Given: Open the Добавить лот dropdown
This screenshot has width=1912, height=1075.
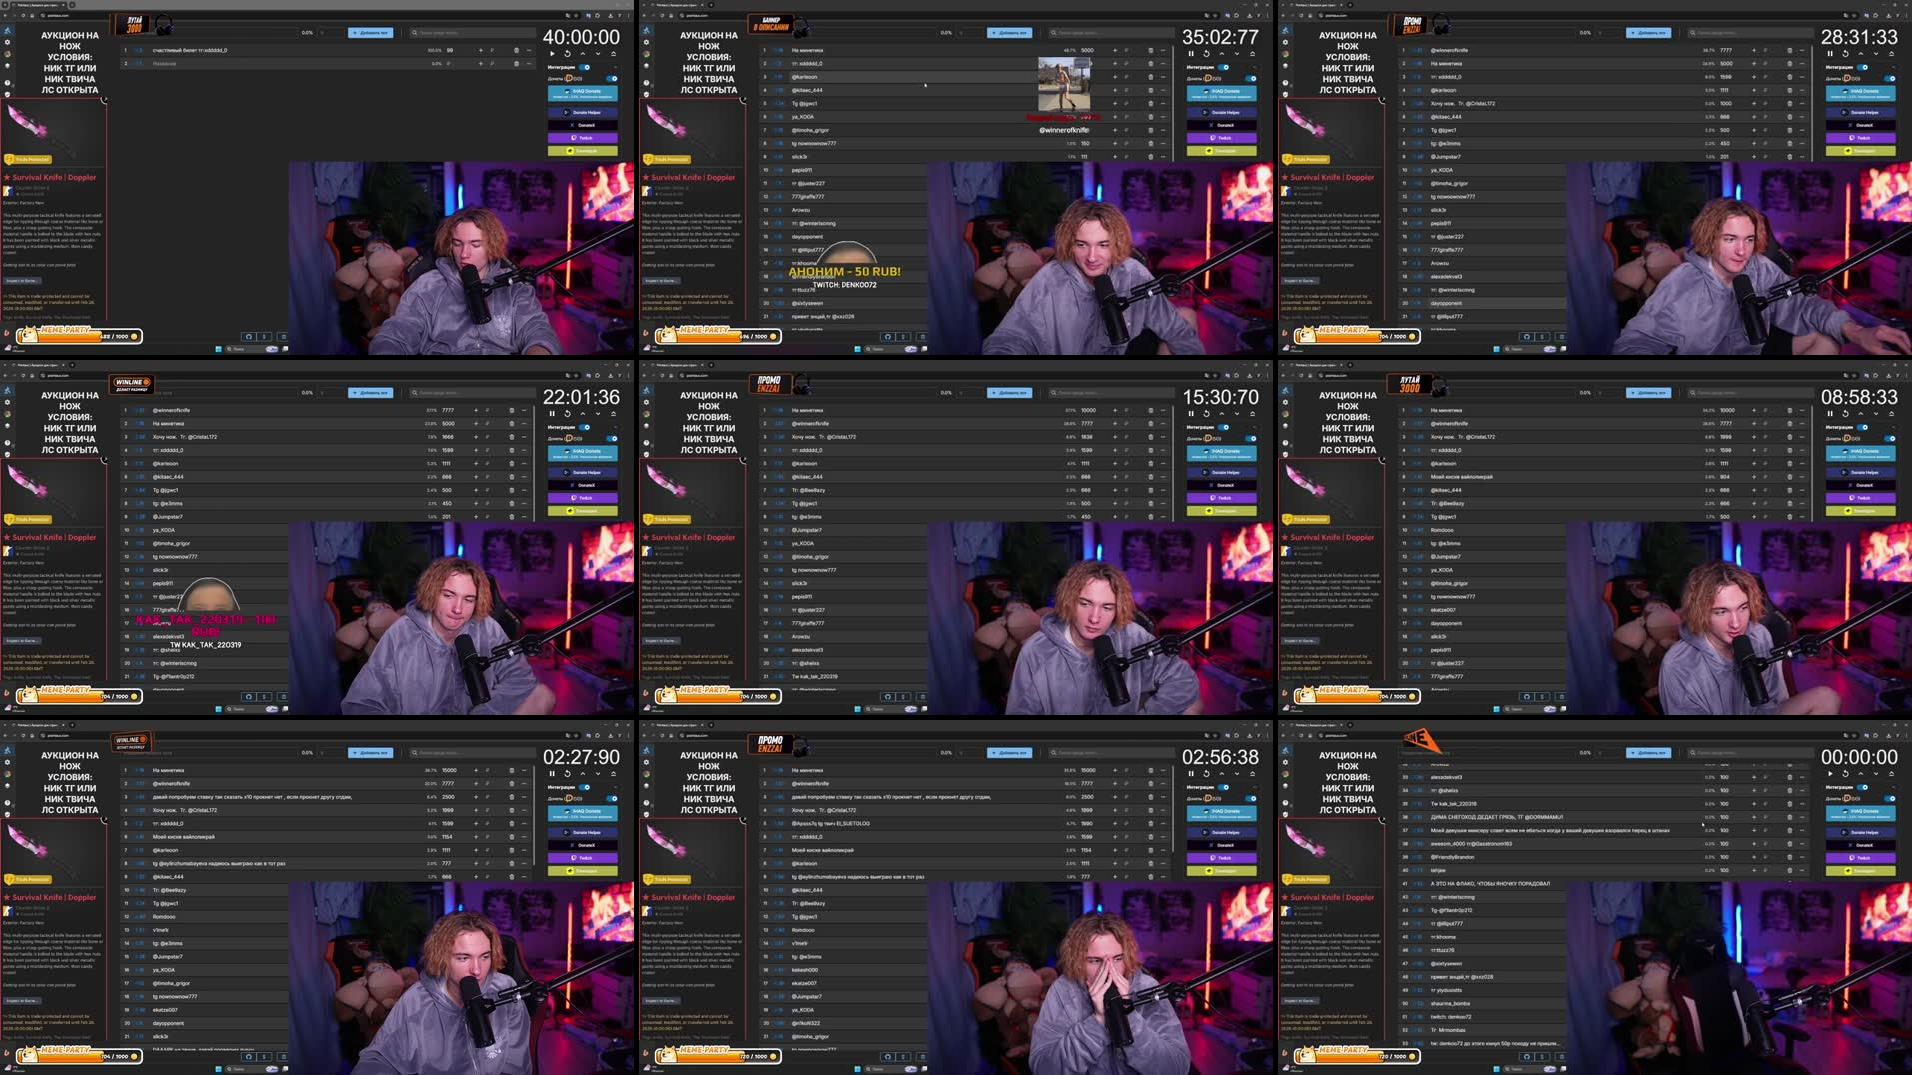Looking at the screenshot, I should (370, 32).
